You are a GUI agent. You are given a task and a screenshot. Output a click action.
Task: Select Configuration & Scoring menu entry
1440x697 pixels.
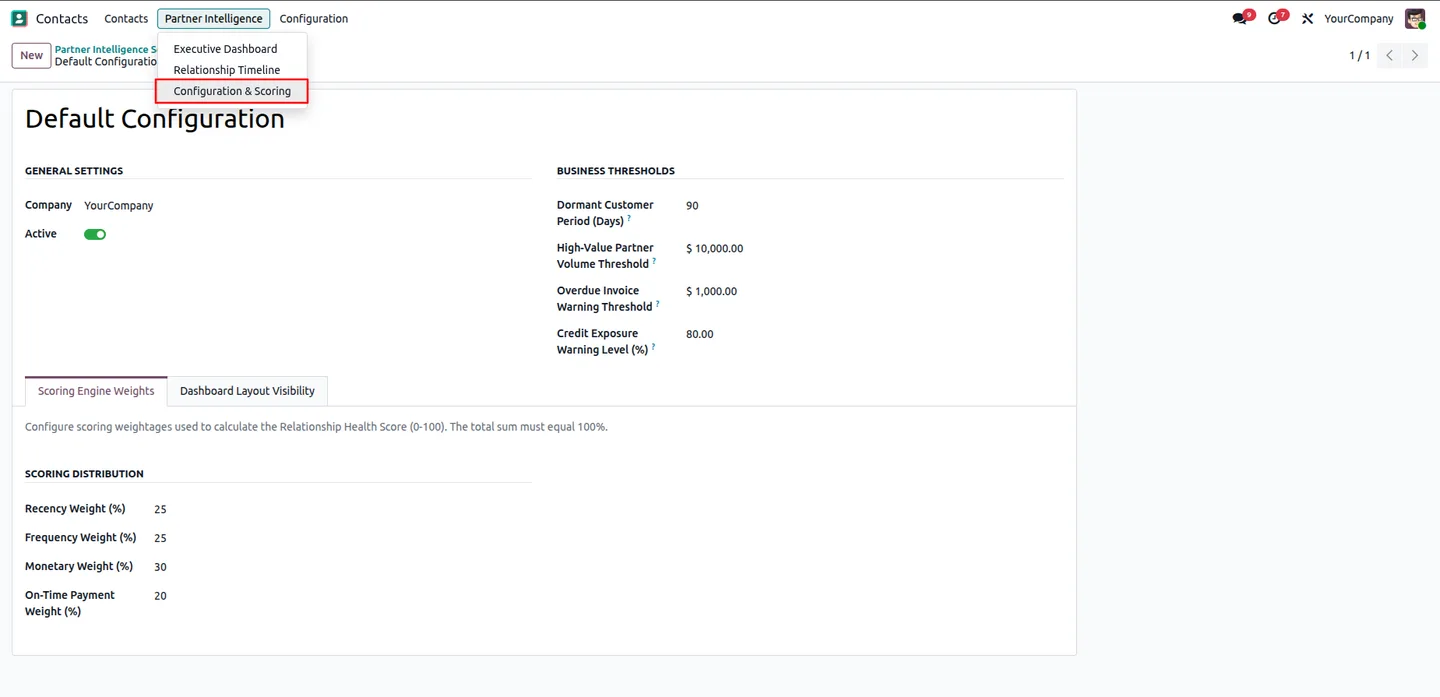tap(232, 91)
